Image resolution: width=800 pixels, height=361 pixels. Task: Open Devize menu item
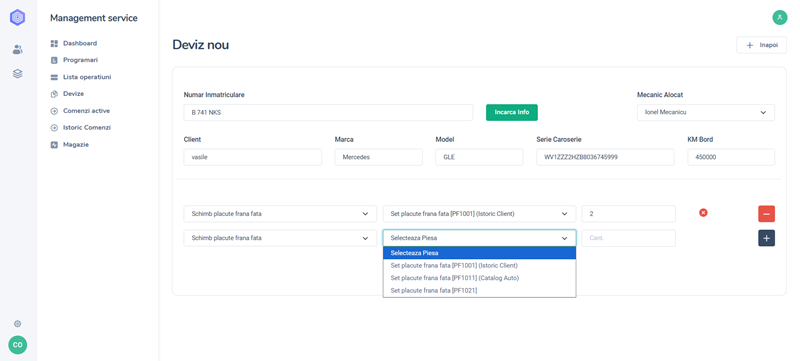[73, 94]
